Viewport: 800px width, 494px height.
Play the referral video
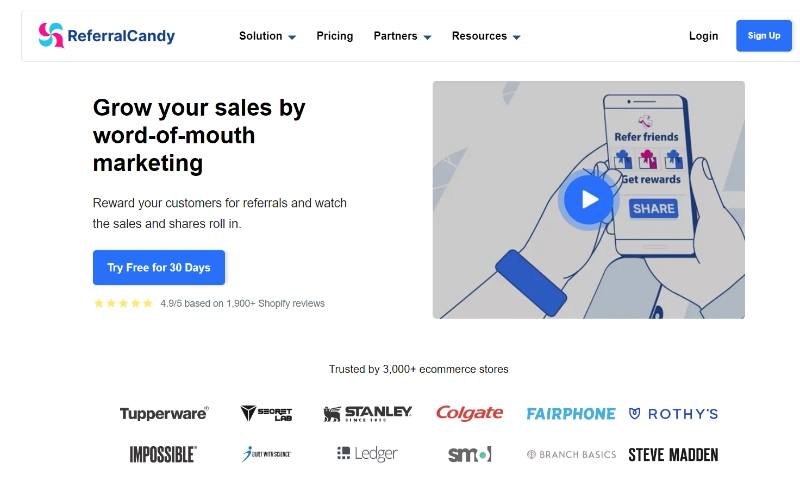[x=587, y=199]
